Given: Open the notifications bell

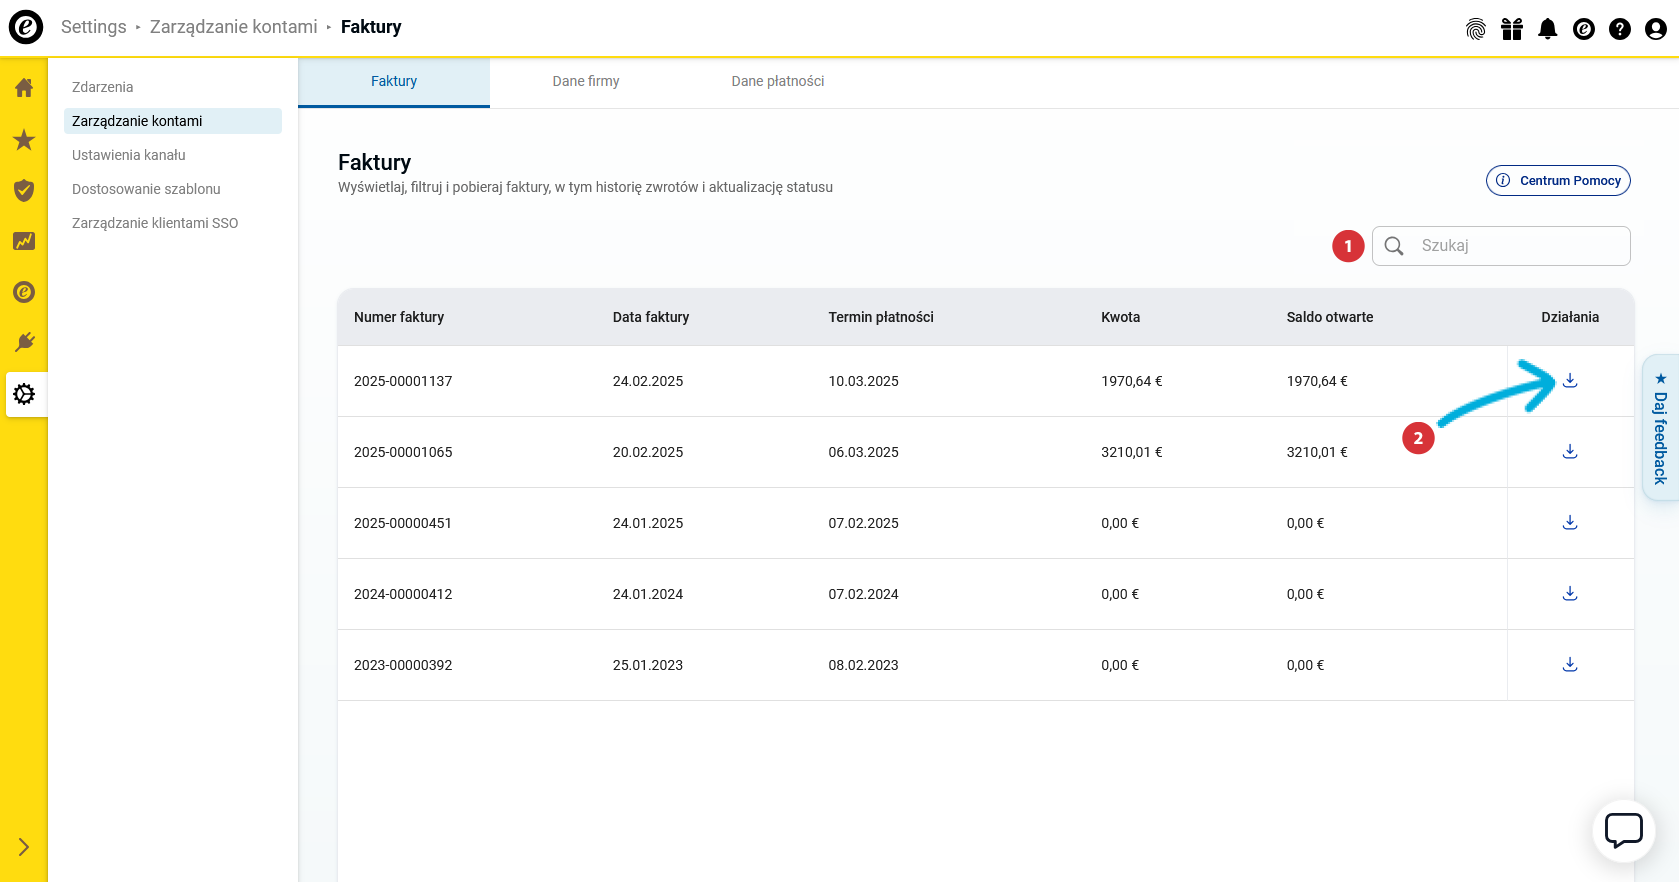Looking at the screenshot, I should (x=1547, y=29).
